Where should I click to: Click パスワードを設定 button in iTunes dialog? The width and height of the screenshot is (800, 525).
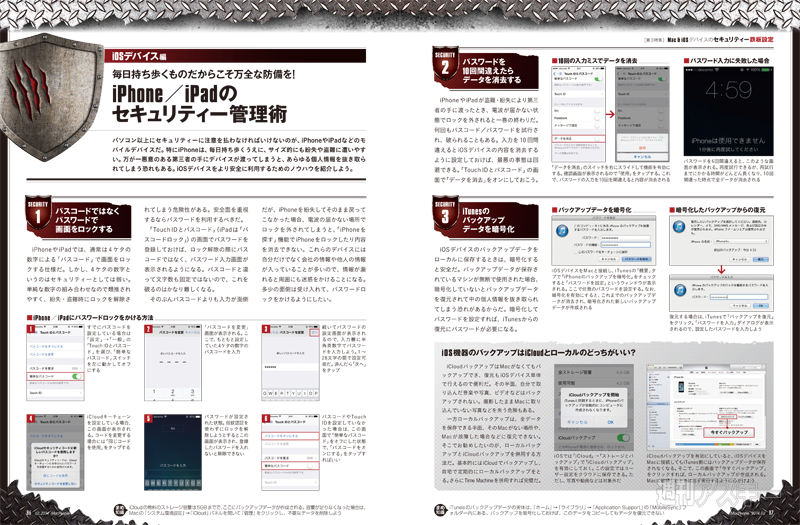636,259
